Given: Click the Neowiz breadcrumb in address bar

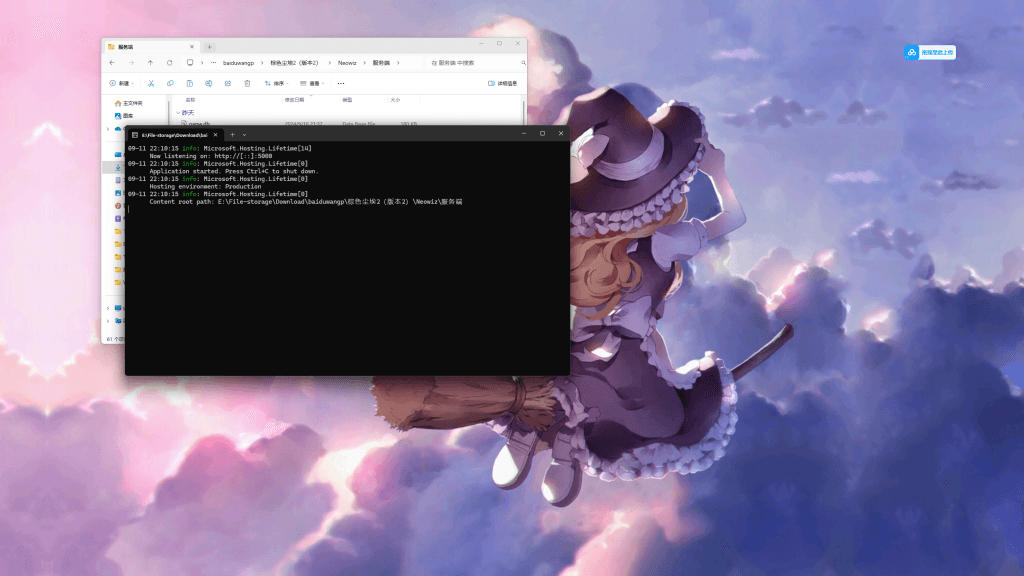Looking at the screenshot, I should tap(347, 62).
